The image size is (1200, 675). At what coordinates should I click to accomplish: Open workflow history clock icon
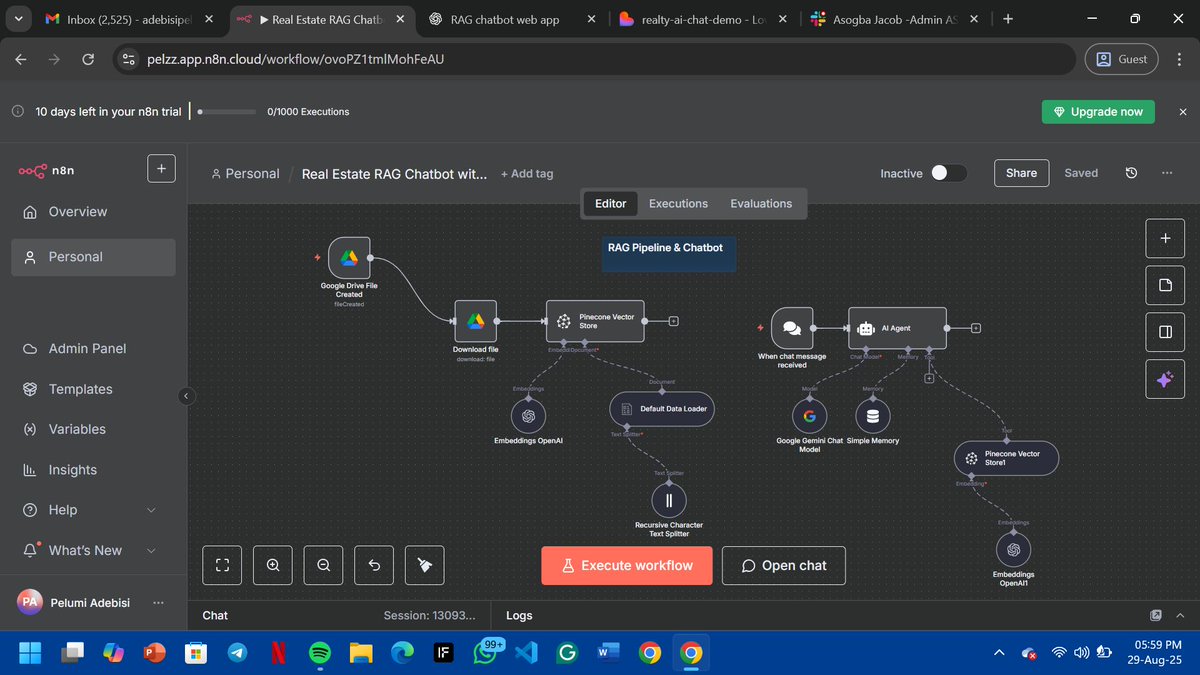[1131, 173]
